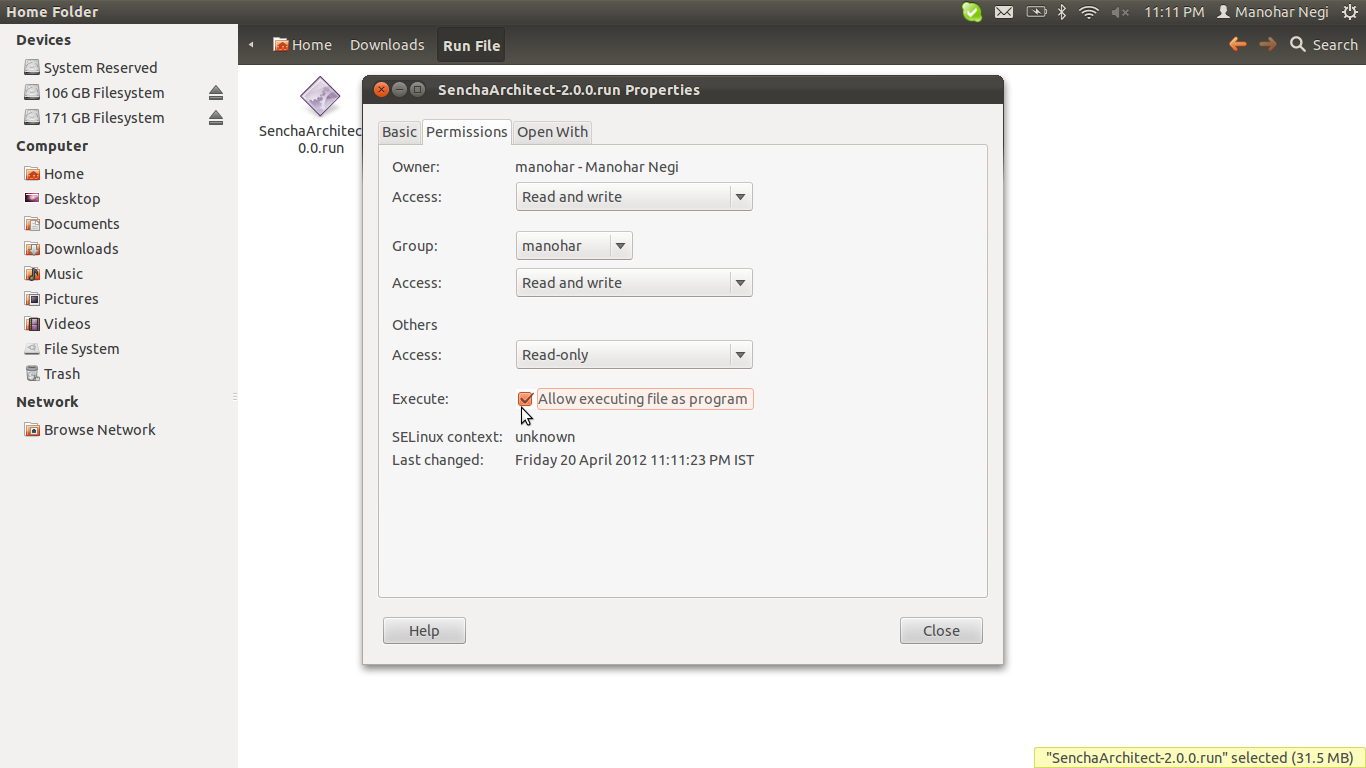Viewport: 1366px width, 768px height.
Task: Open the Owner access dropdown
Action: pos(634,197)
